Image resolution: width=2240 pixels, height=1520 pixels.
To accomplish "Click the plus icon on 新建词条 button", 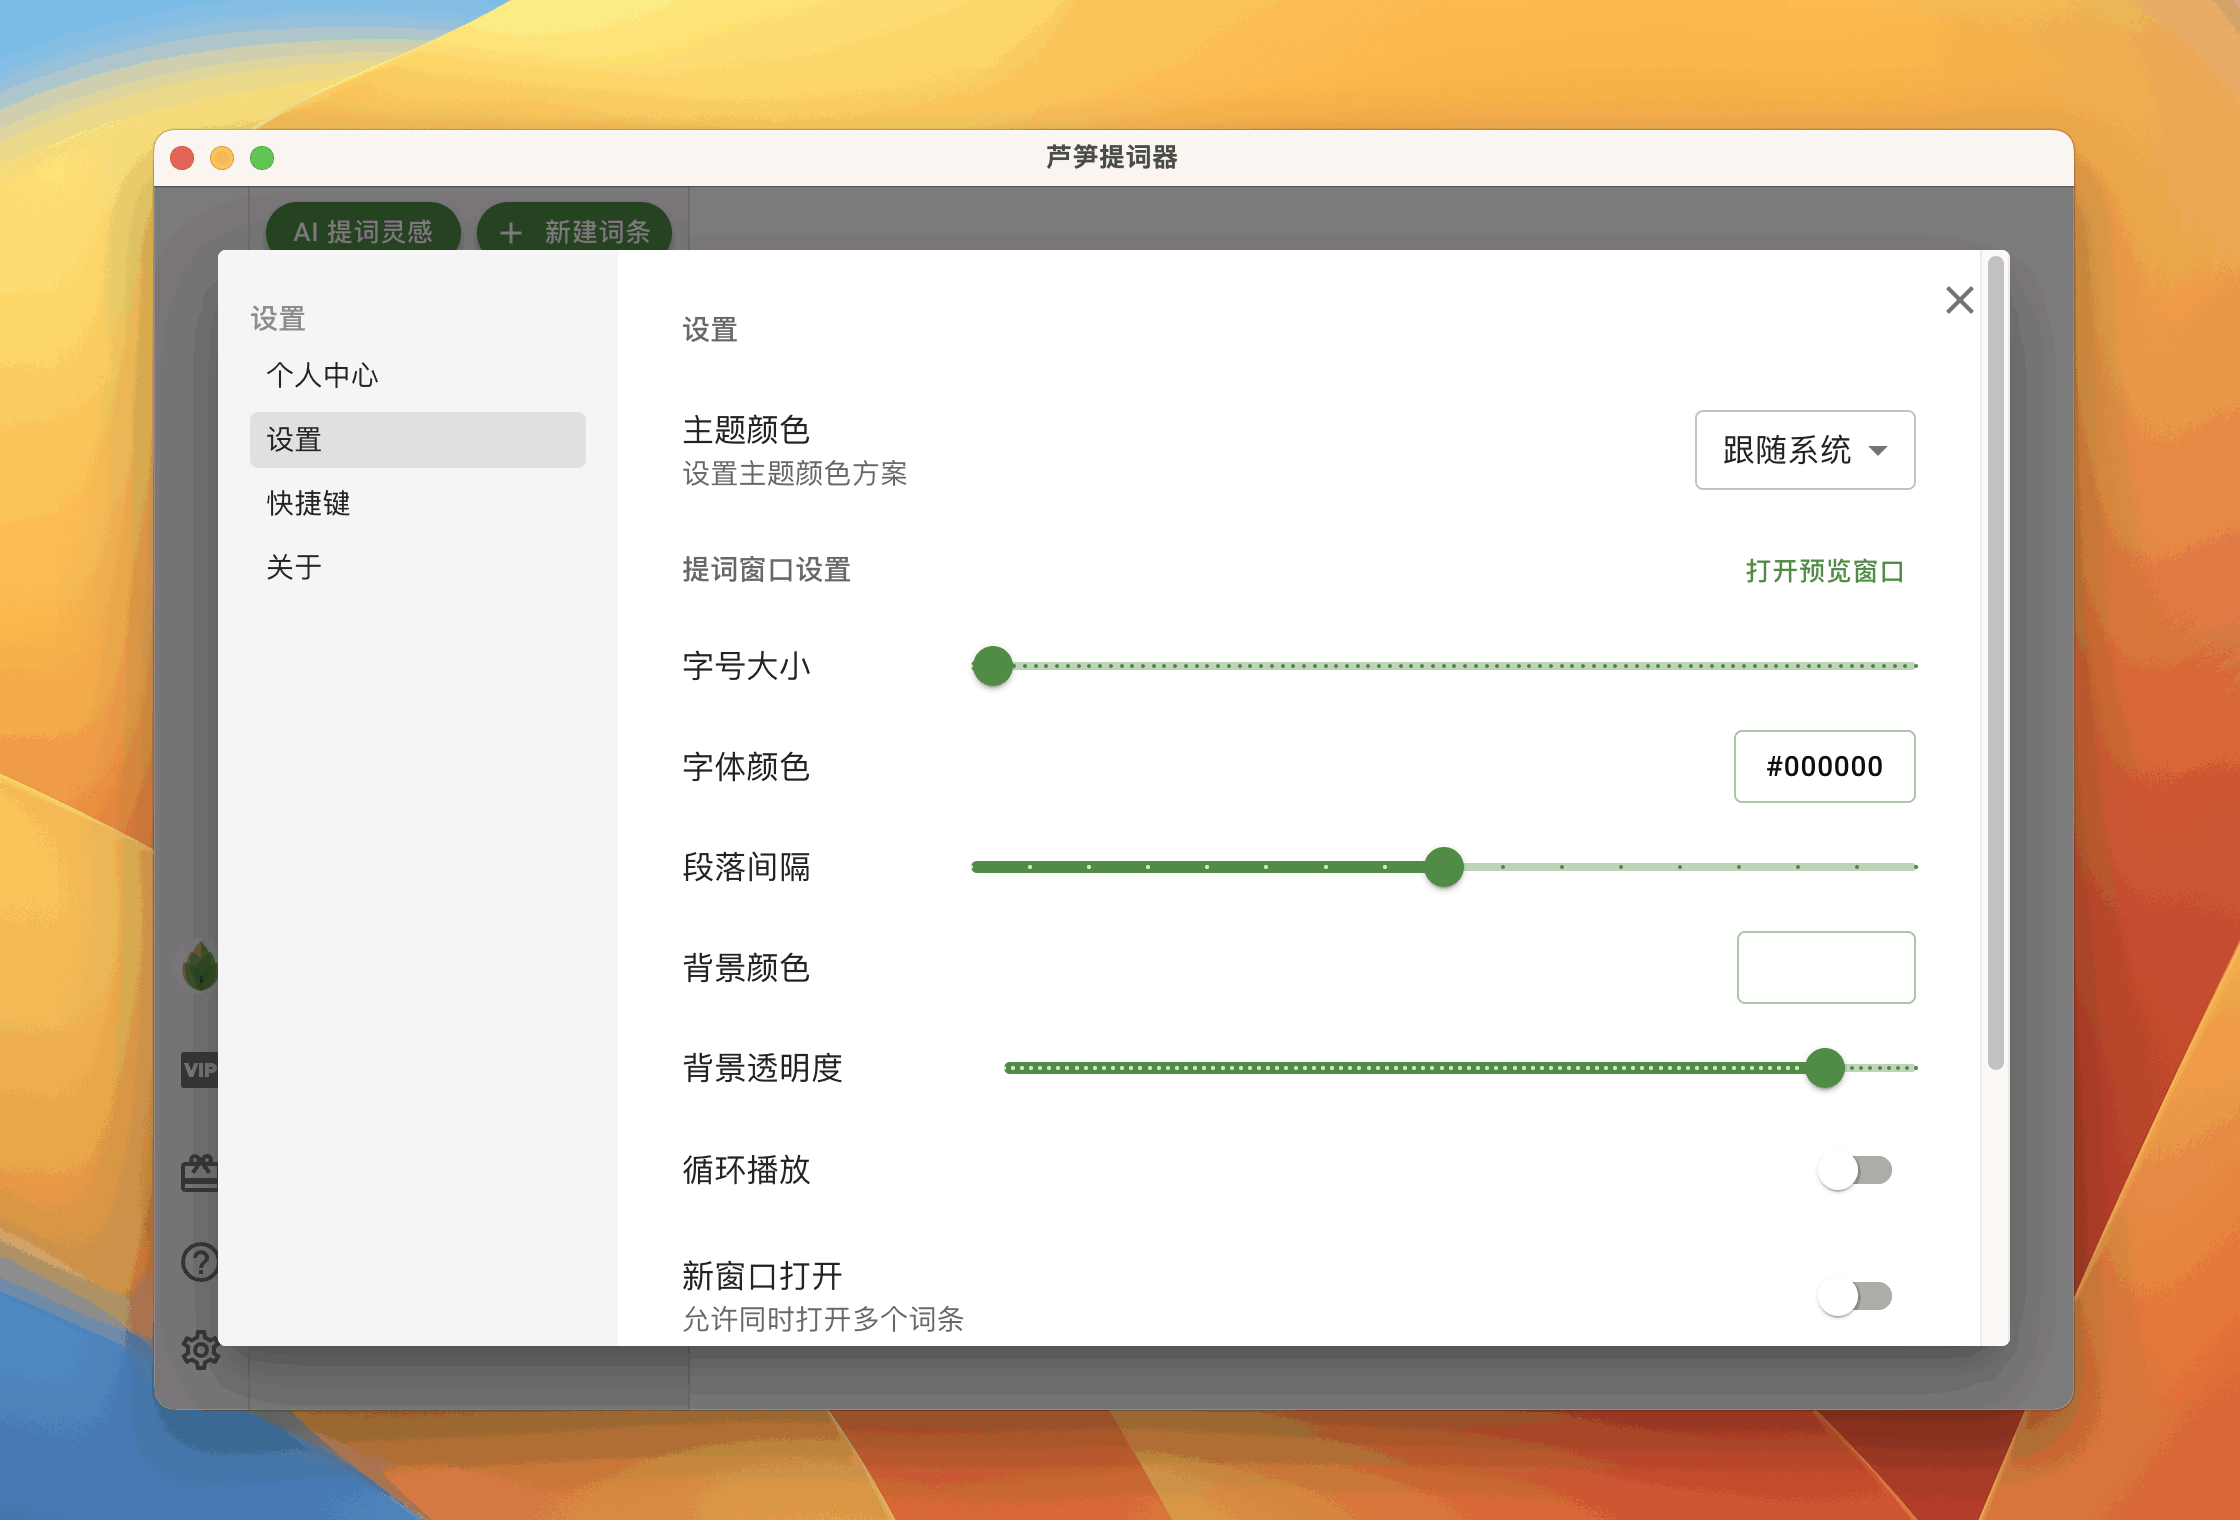I will [x=511, y=233].
